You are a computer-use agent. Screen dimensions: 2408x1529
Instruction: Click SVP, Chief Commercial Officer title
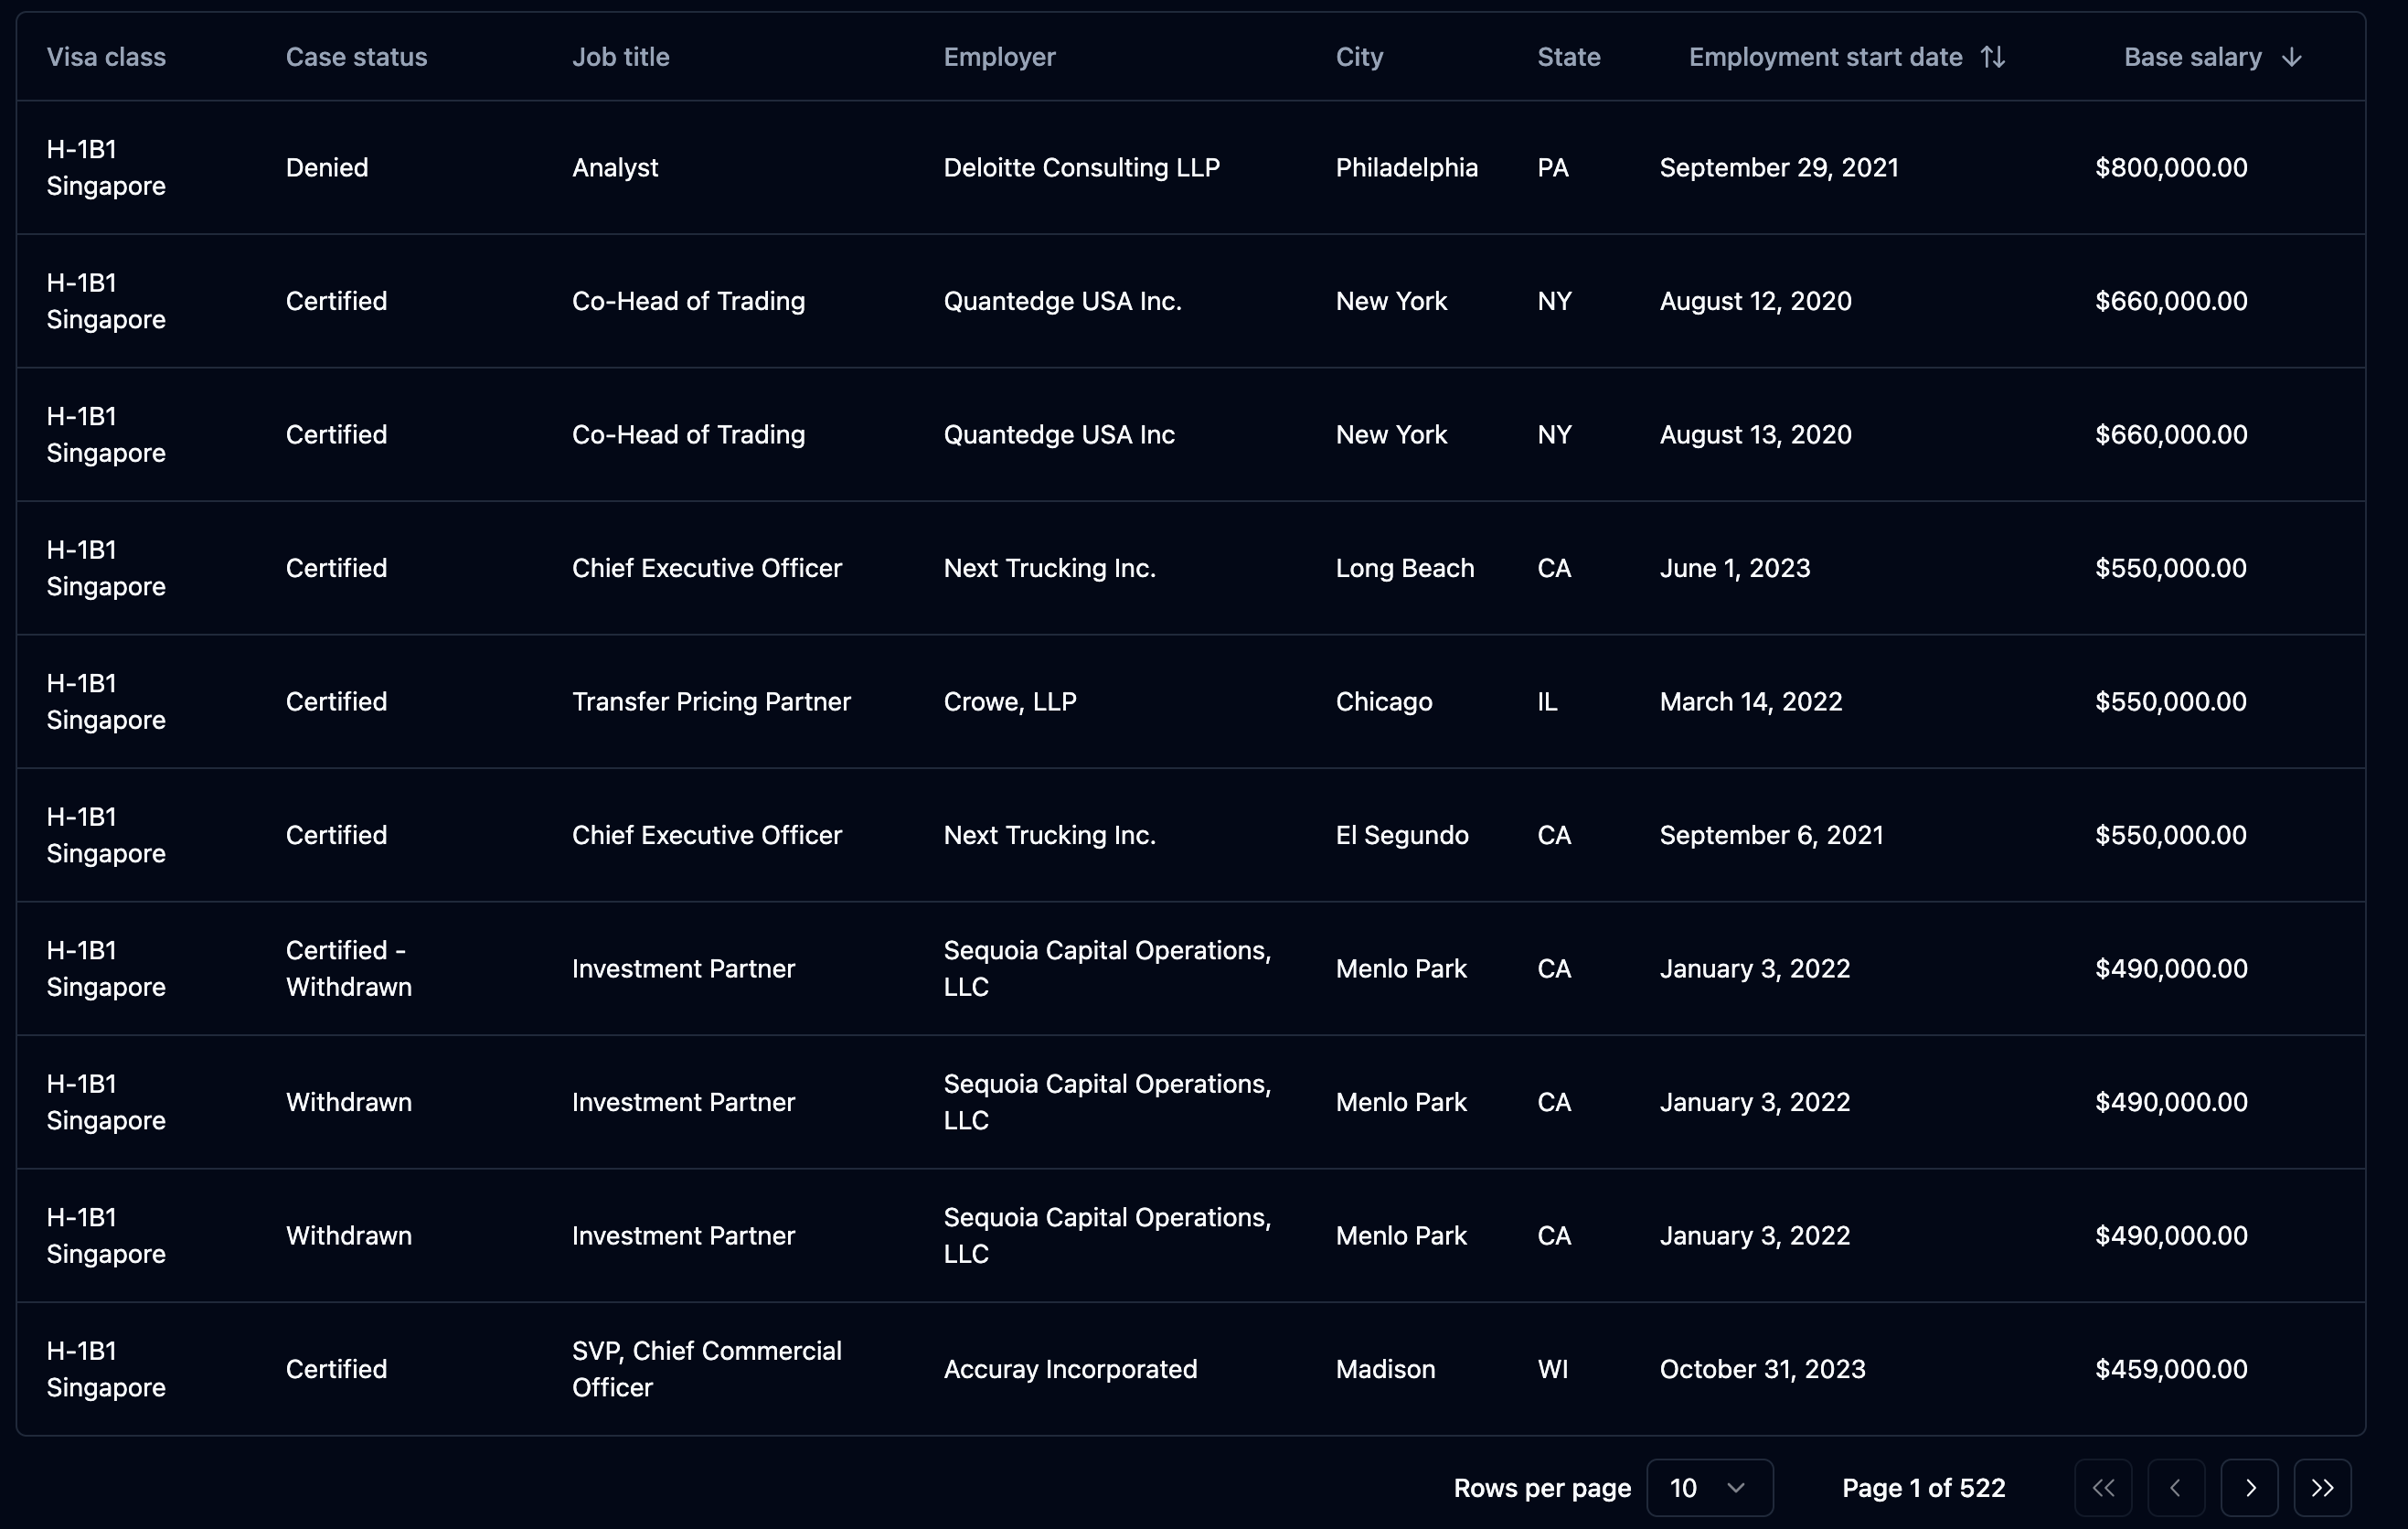pos(707,1369)
